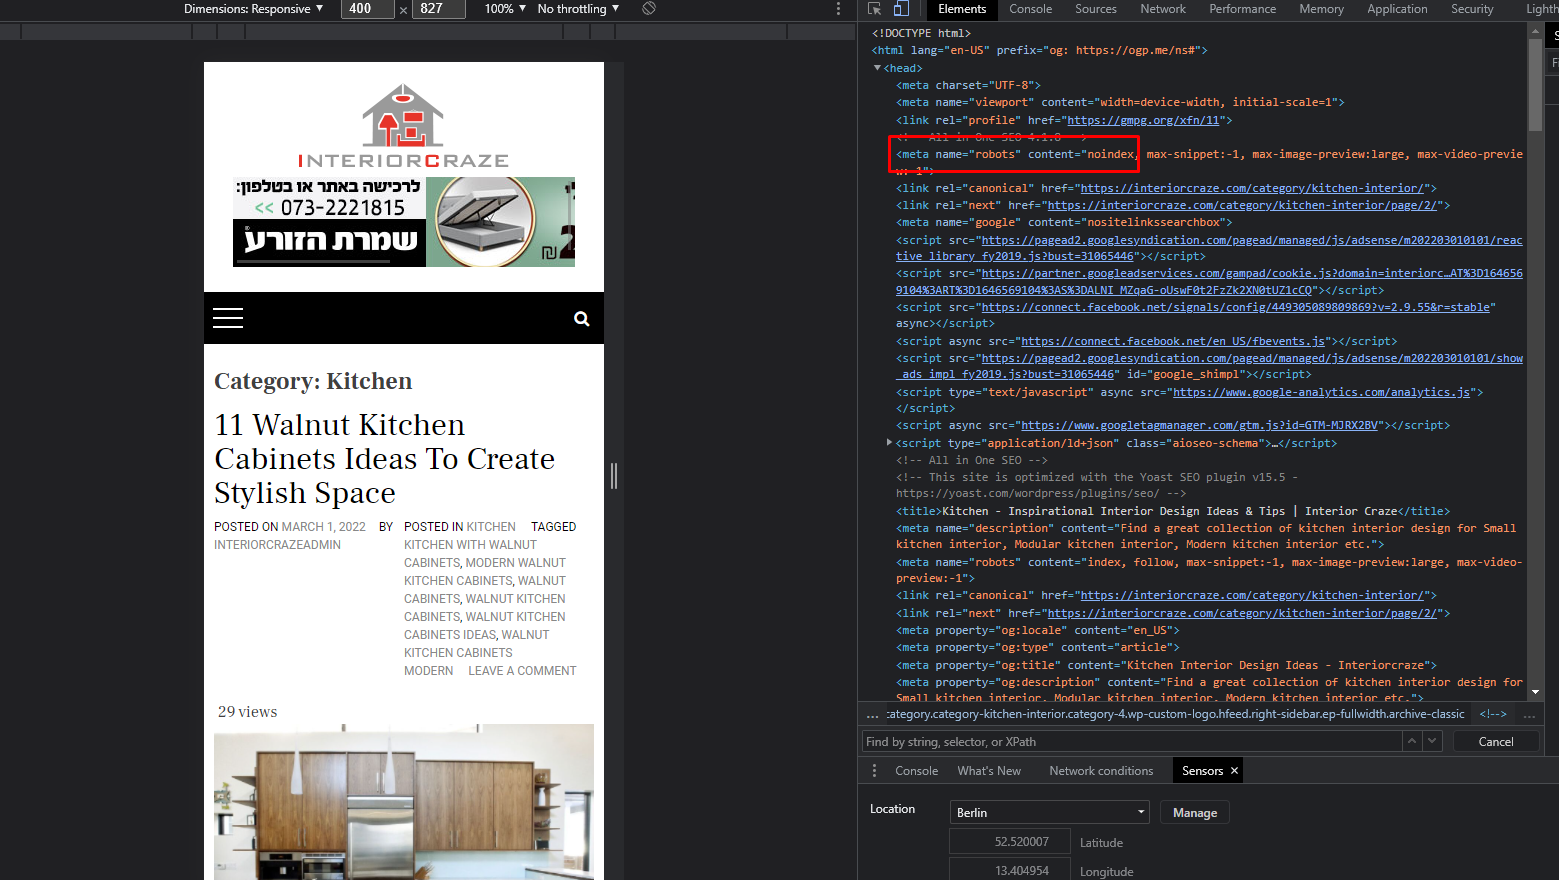Select the What's New drawer tab
Viewport: 1559px width, 880px height.
pos(989,771)
